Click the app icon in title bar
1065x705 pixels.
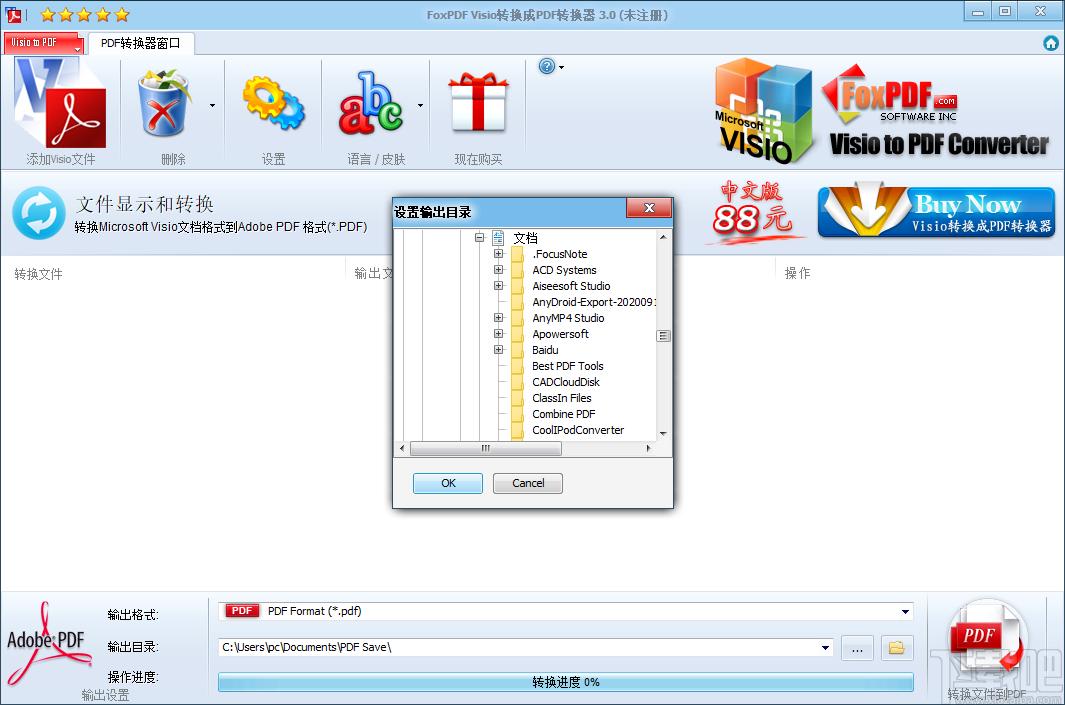pyautogui.click(x=13, y=14)
